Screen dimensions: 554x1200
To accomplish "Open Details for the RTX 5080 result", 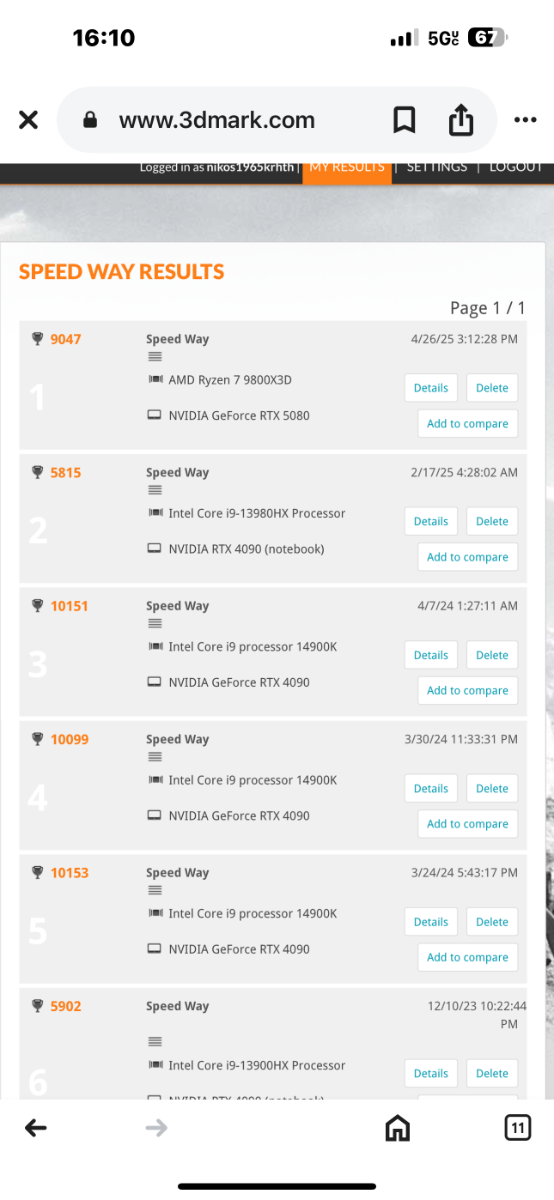I will (431, 388).
